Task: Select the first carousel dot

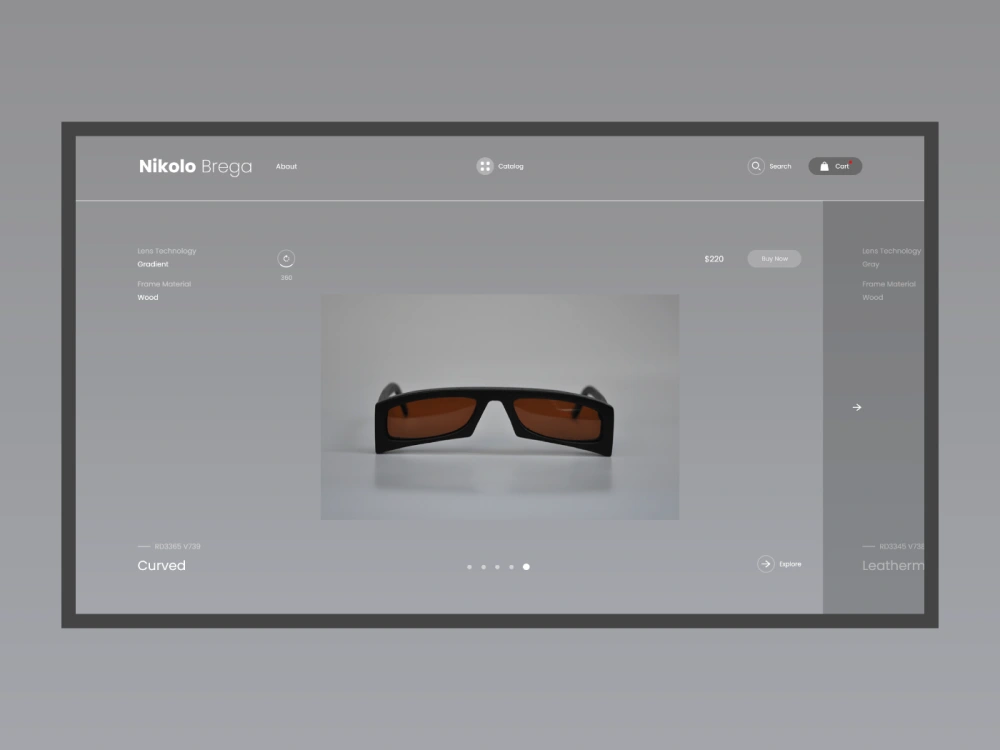Action: 469,567
